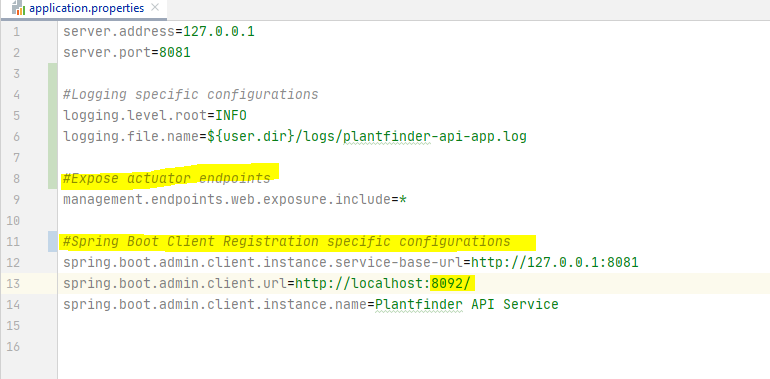Place cursor on server.address key
This screenshot has width=770, height=379.
click(x=119, y=32)
